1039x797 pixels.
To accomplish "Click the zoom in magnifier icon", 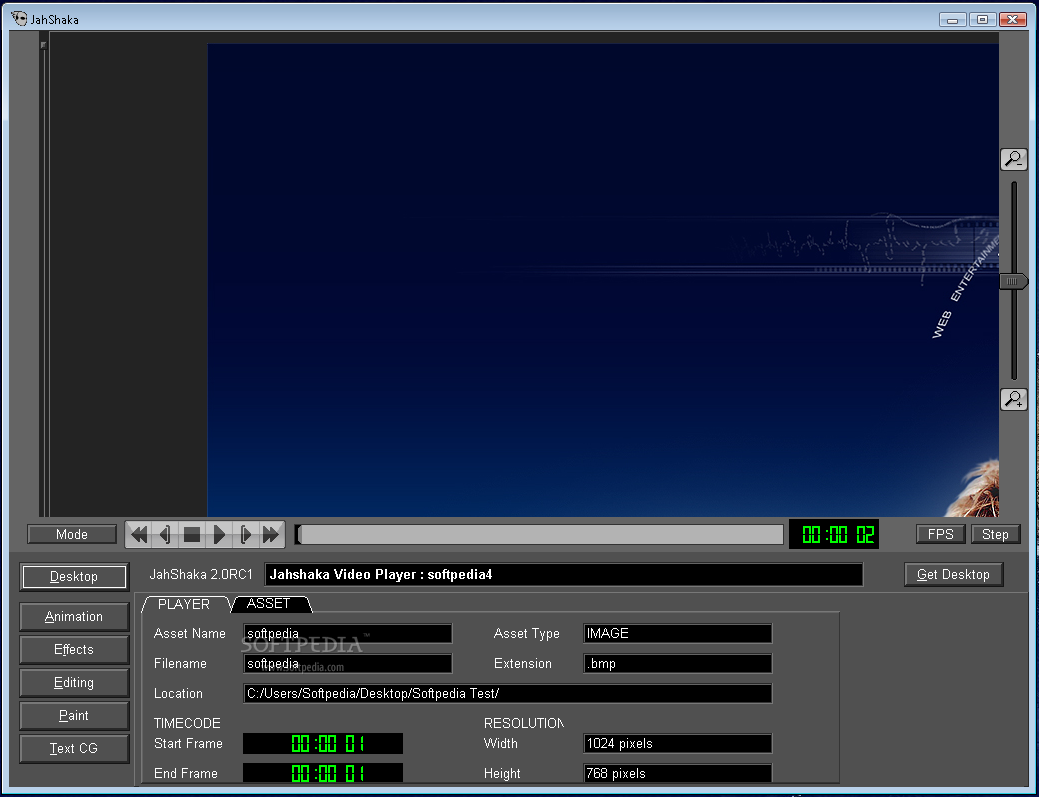I will pyautogui.click(x=1013, y=399).
